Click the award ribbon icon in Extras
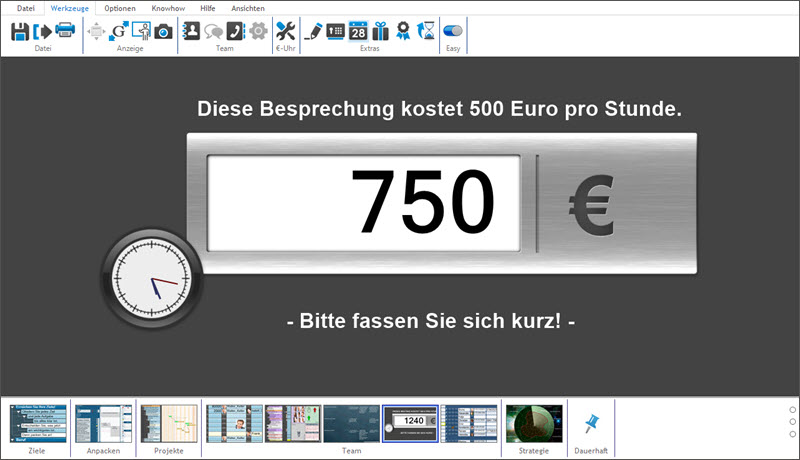Image resolution: width=800 pixels, height=460 pixels. pos(403,31)
